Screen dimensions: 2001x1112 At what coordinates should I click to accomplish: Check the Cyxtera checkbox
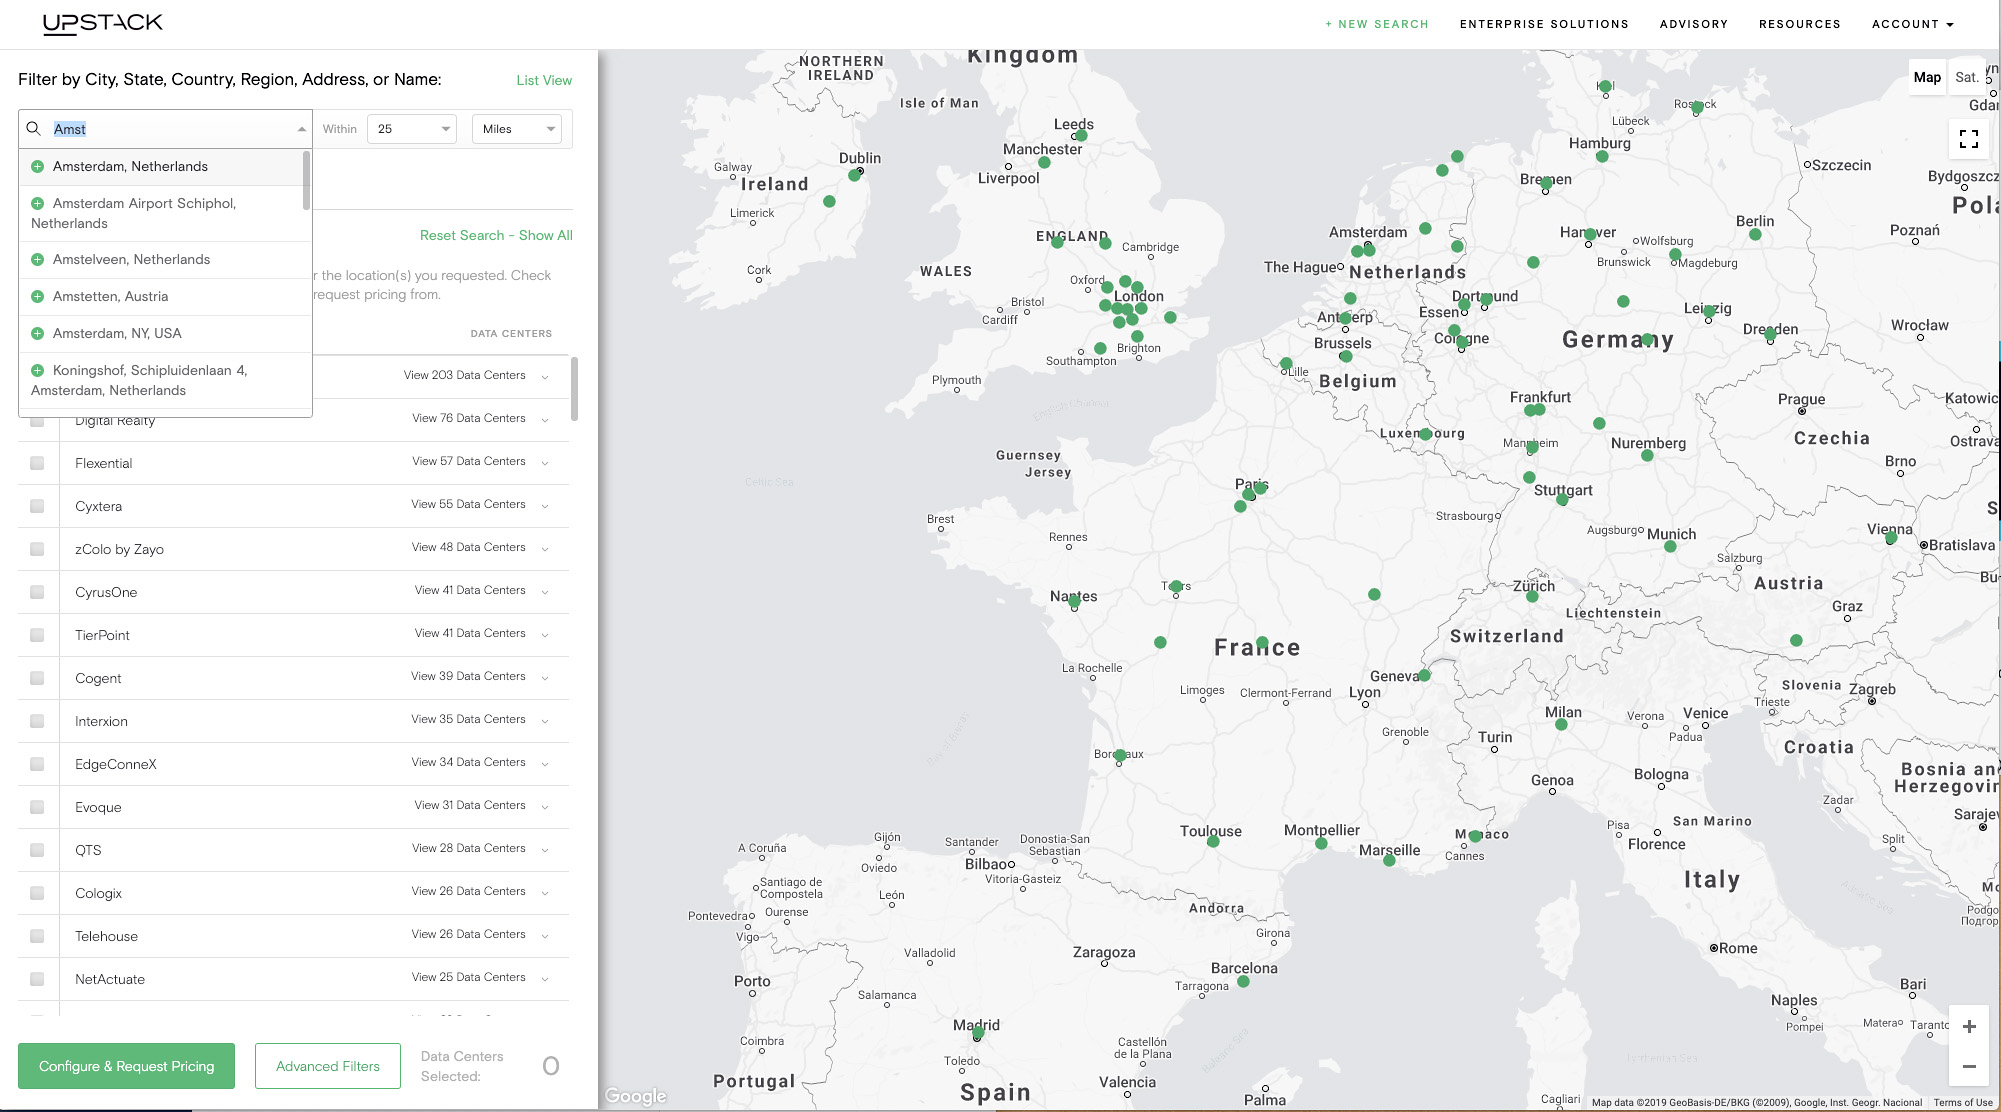(37, 506)
